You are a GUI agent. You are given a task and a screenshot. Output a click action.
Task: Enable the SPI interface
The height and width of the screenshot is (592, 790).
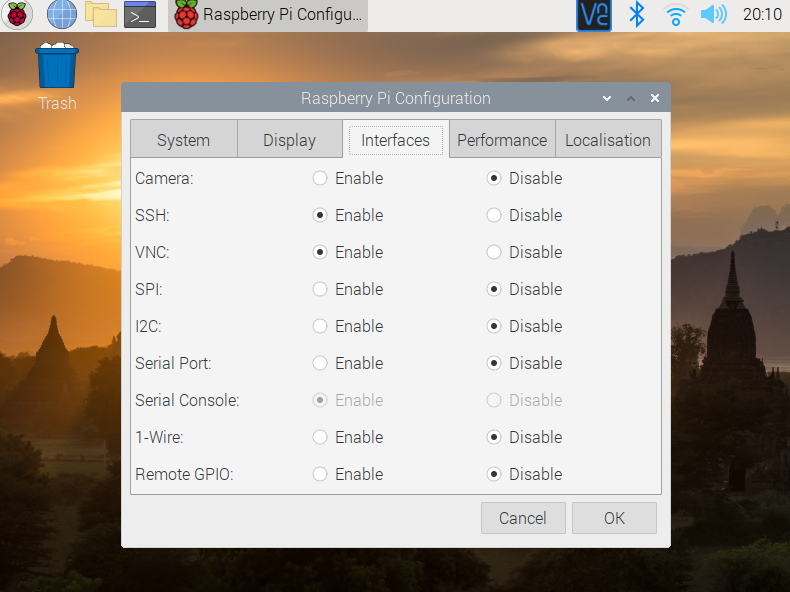tap(348, 289)
